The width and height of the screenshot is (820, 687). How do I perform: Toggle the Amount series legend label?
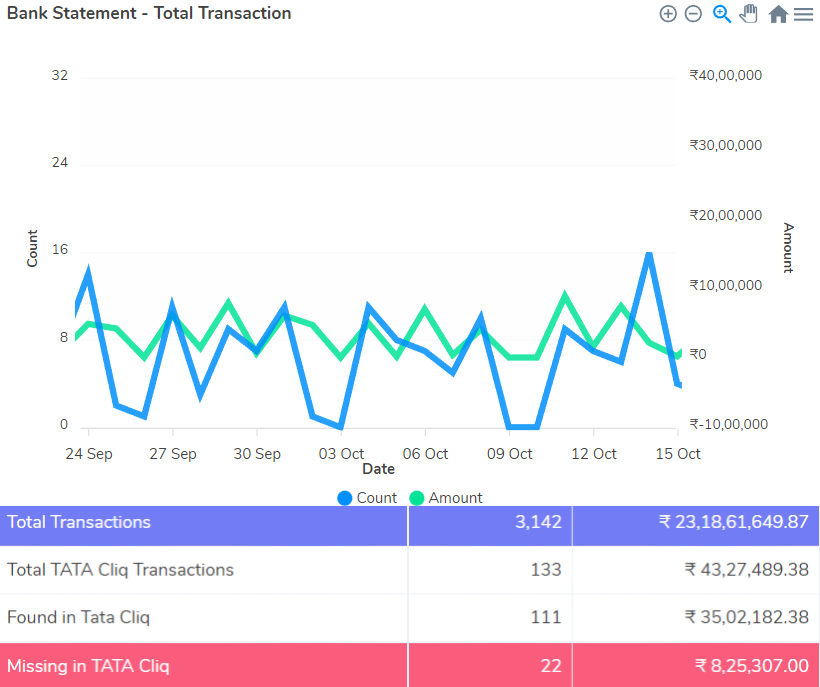[455, 498]
